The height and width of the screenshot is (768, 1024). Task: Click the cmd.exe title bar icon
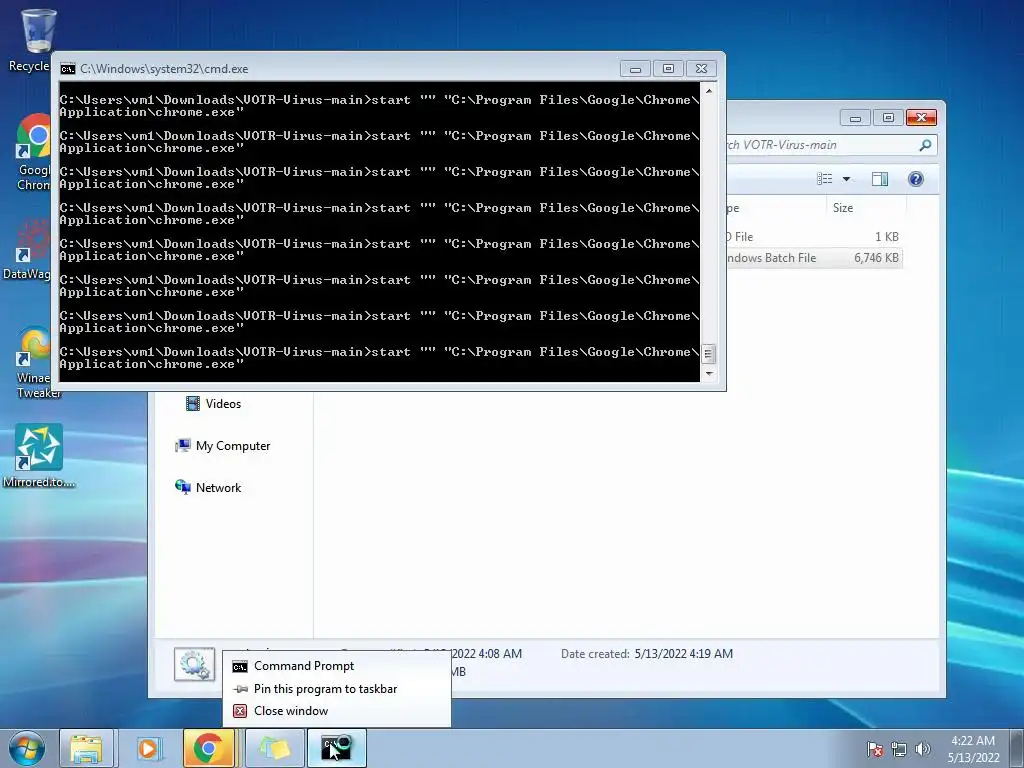point(68,69)
